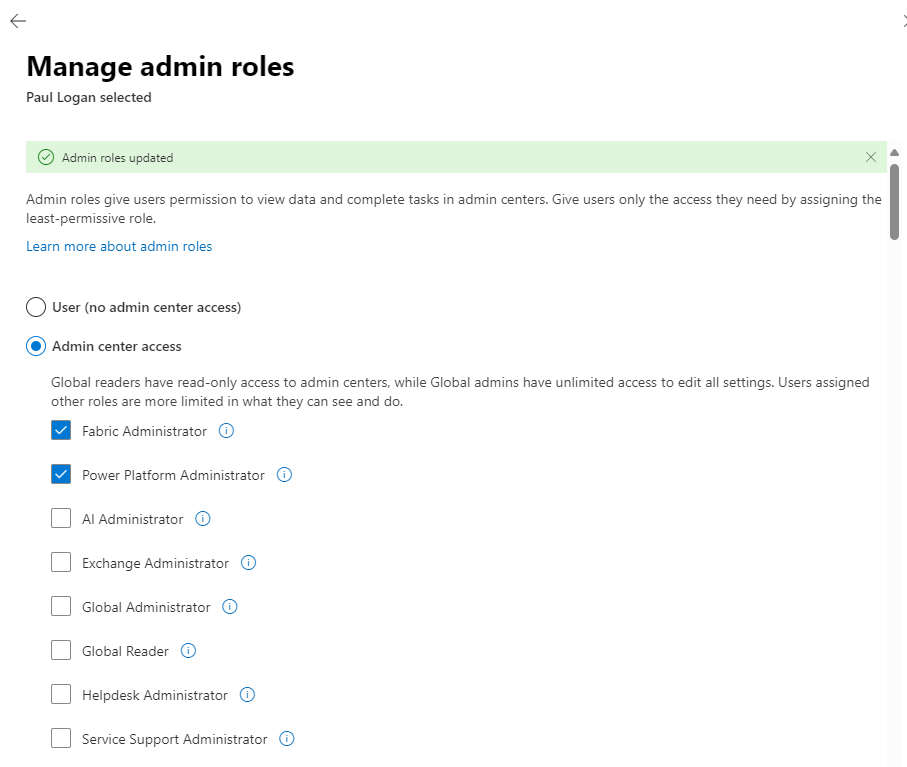Assign the Global Reader role
907x767 pixels.
[60, 650]
